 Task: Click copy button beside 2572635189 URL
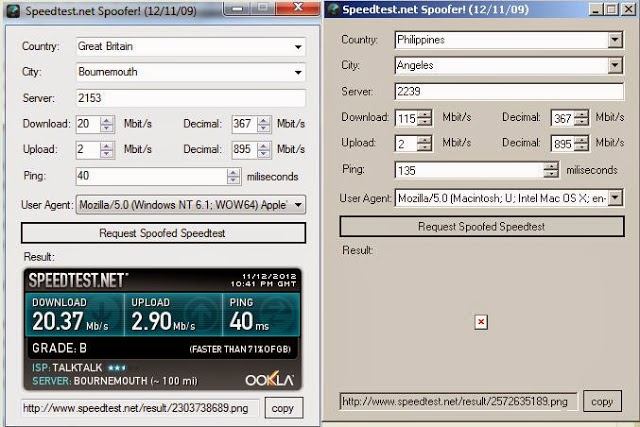tap(602, 402)
